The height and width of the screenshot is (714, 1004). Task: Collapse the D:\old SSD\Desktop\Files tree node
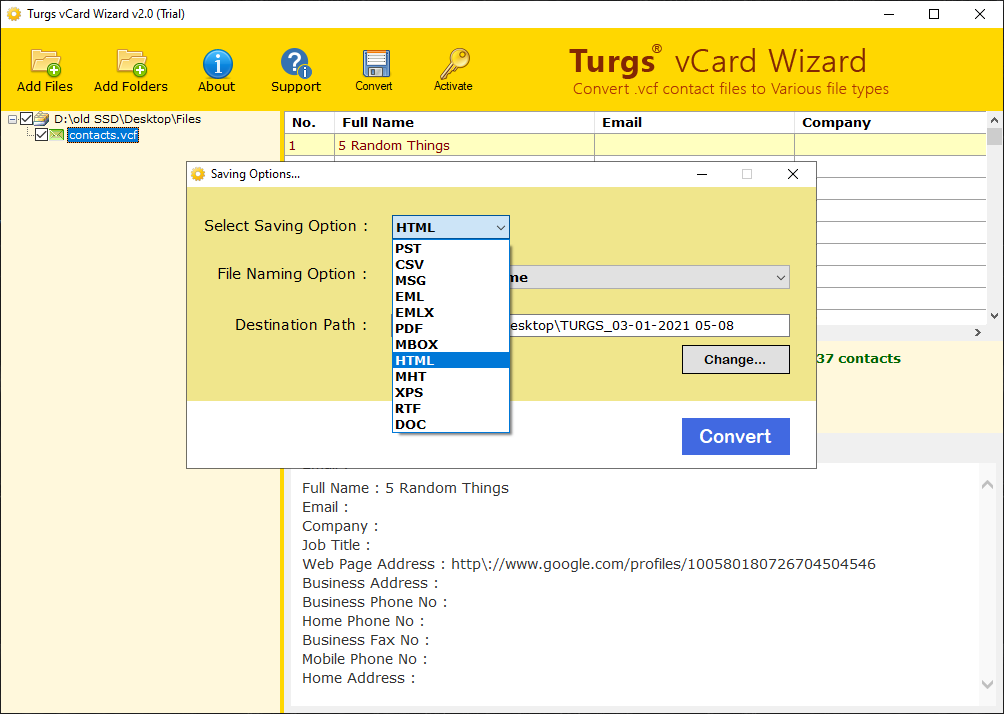click(x=12, y=119)
